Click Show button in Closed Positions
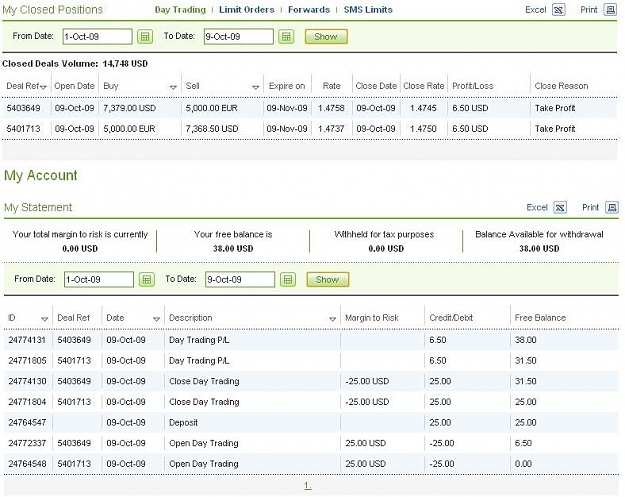Screen dimensions: 625x497 click(x=326, y=37)
